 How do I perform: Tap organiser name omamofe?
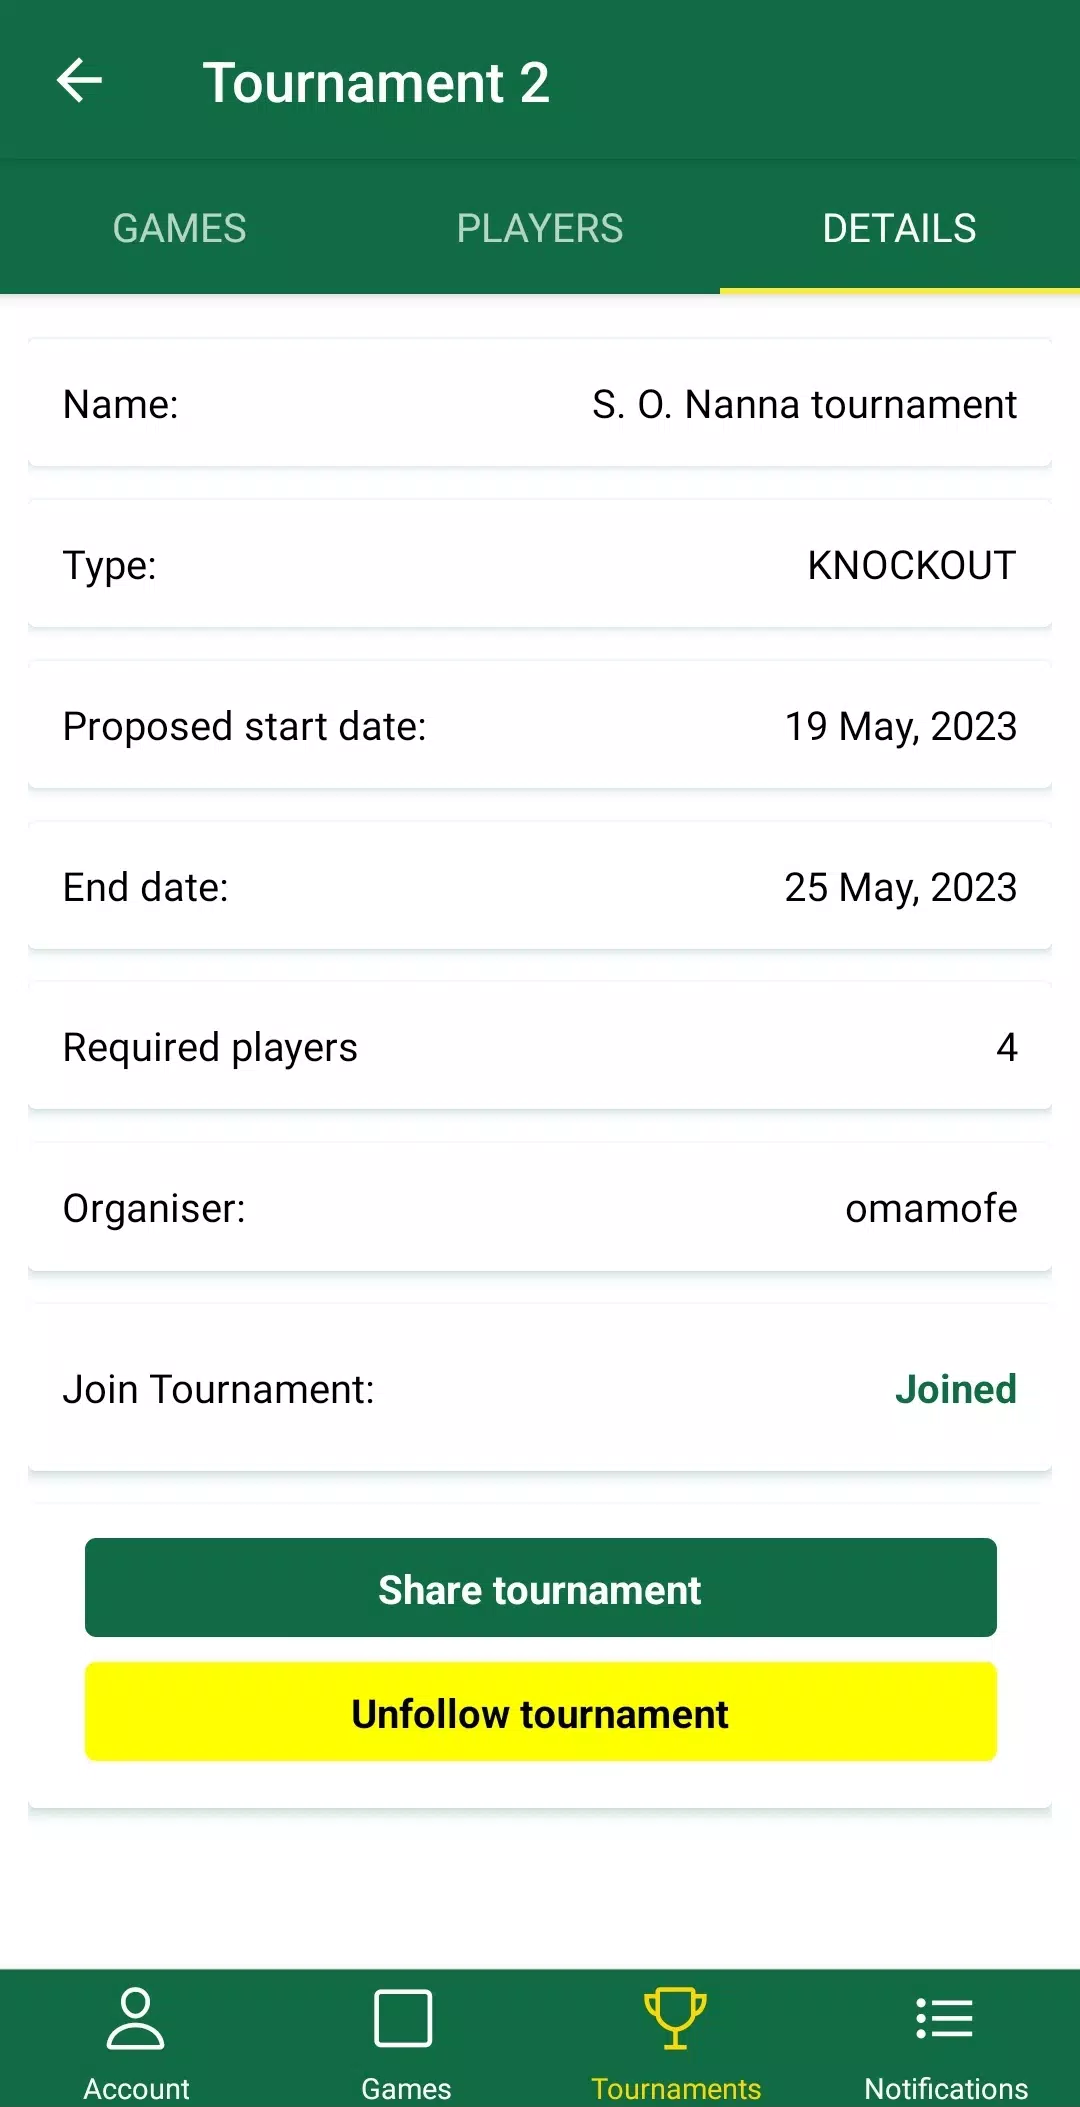pyautogui.click(x=931, y=1209)
